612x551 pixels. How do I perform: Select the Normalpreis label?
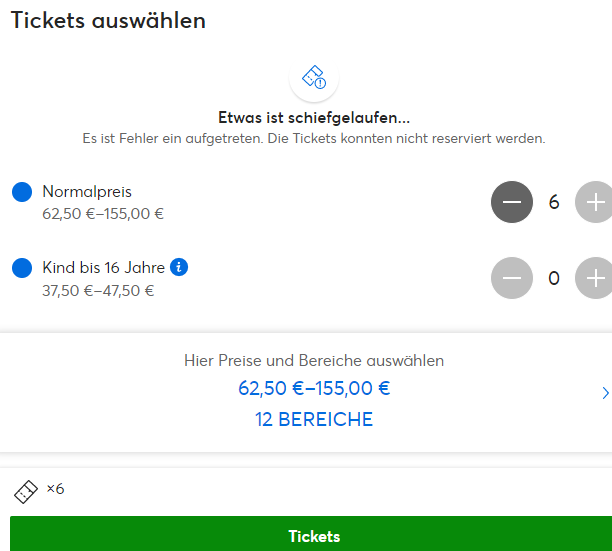tap(87, 191)
